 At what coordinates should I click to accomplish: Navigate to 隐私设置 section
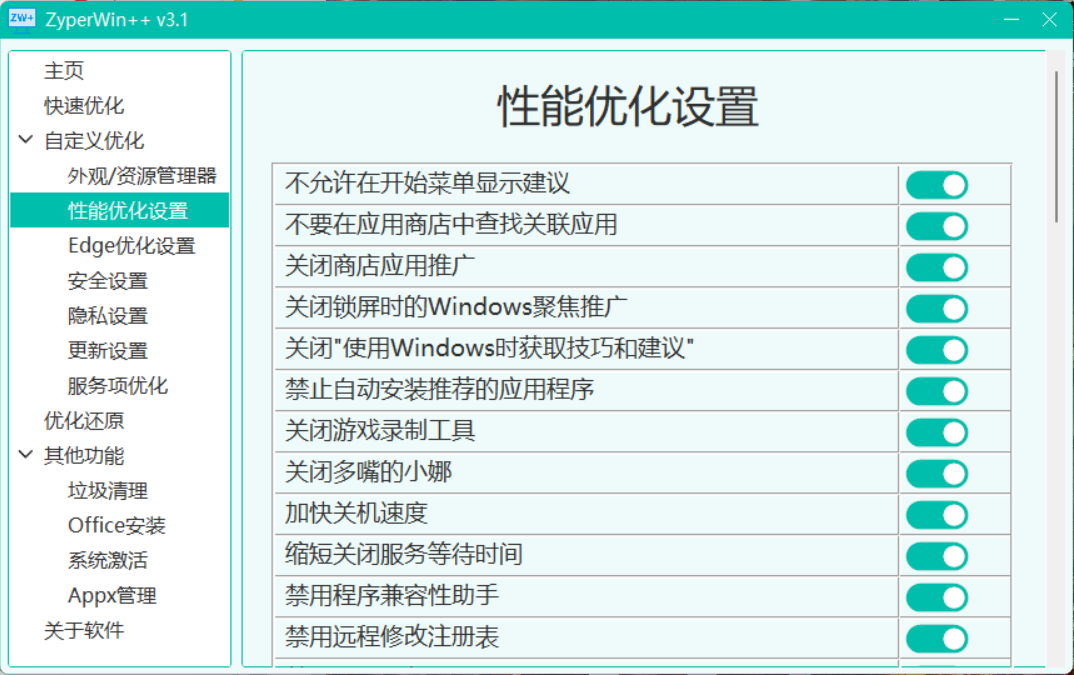coord(108,316)
